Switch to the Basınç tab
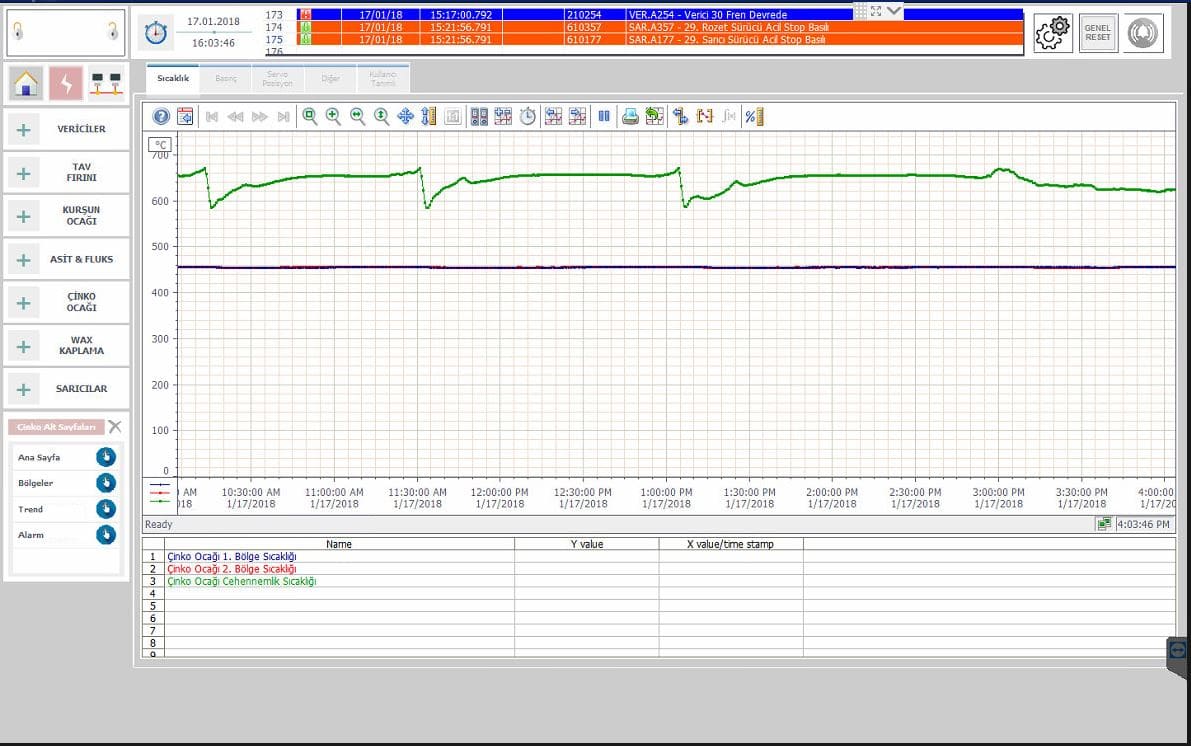This screenshot has height=746, width=1191. coord(226,78)
